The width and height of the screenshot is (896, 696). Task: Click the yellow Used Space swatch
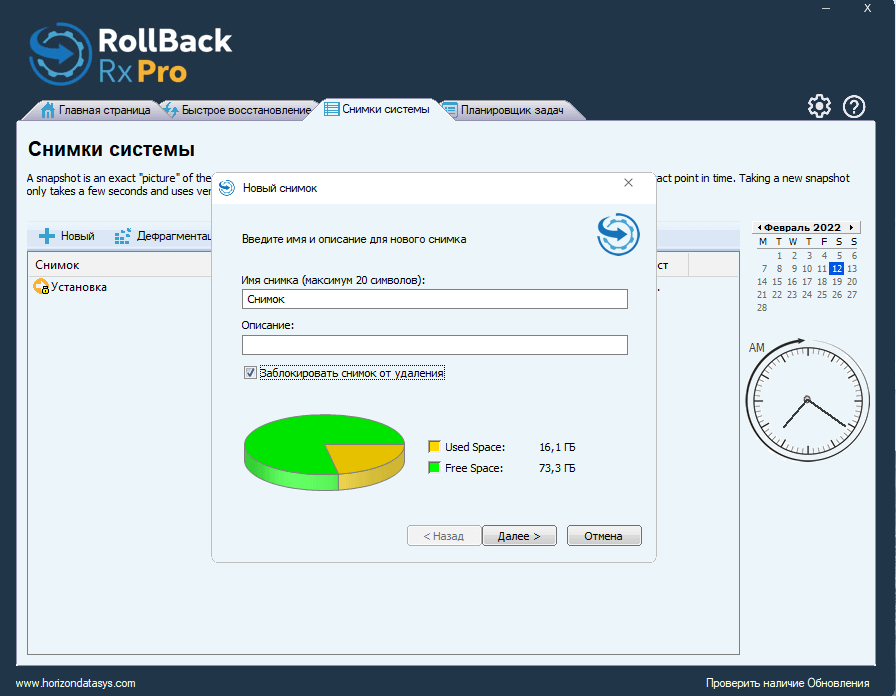pyautogui.click(x=434, y=446)
